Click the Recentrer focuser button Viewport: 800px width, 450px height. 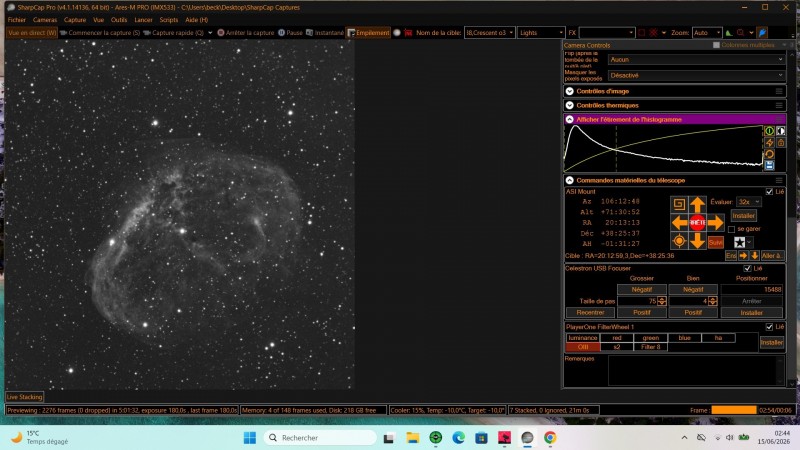pos(590,312)
